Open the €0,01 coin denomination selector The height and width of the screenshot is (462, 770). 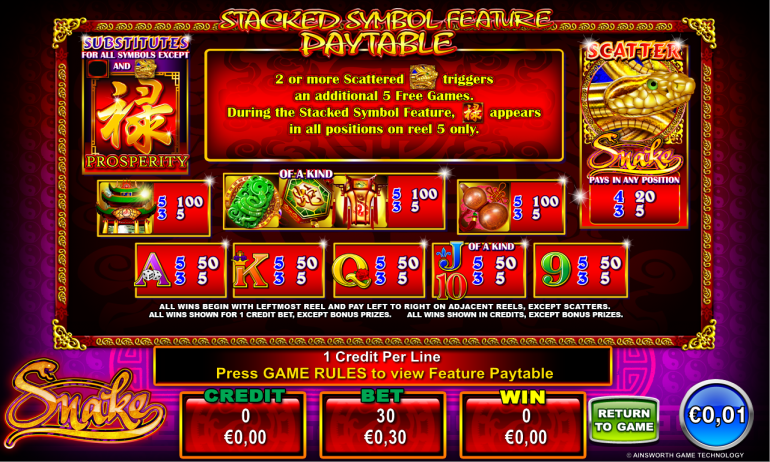(716, 415)
